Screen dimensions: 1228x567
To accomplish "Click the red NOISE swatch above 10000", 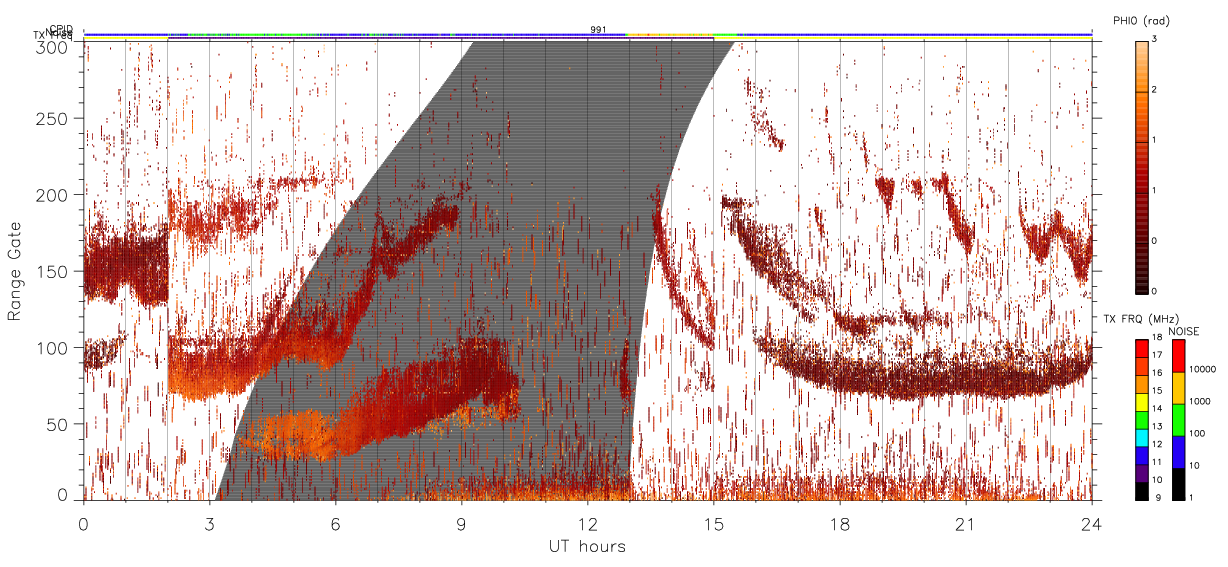I will point(1178,356).
